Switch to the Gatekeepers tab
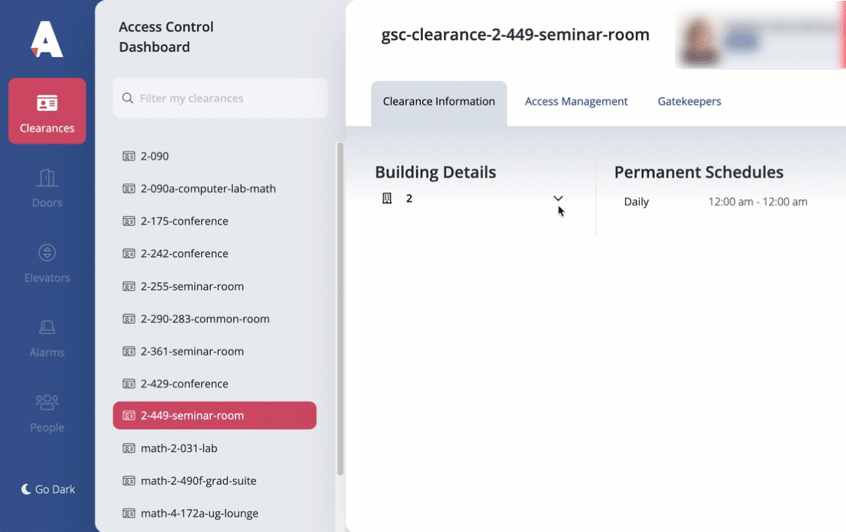846x532 pixels. [x=689, y=101]
